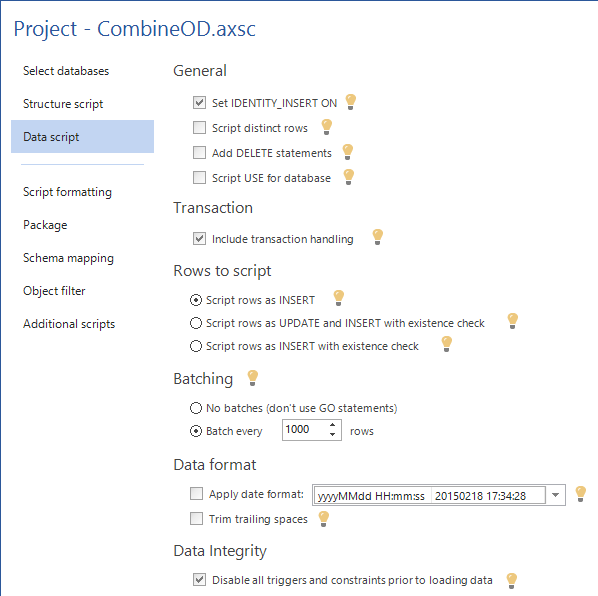598x596 pixels.
Task: Open the Structure script page
Action: coord(63,104)
